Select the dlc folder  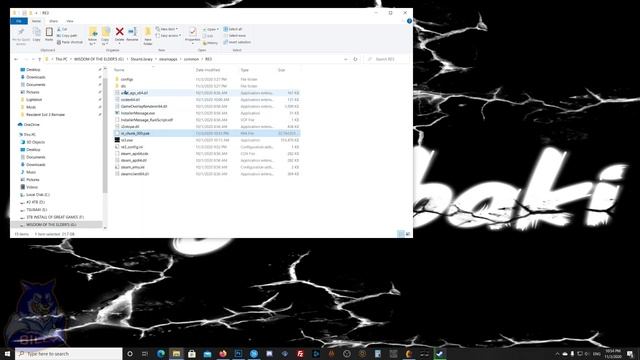click(x=123, y=86)
